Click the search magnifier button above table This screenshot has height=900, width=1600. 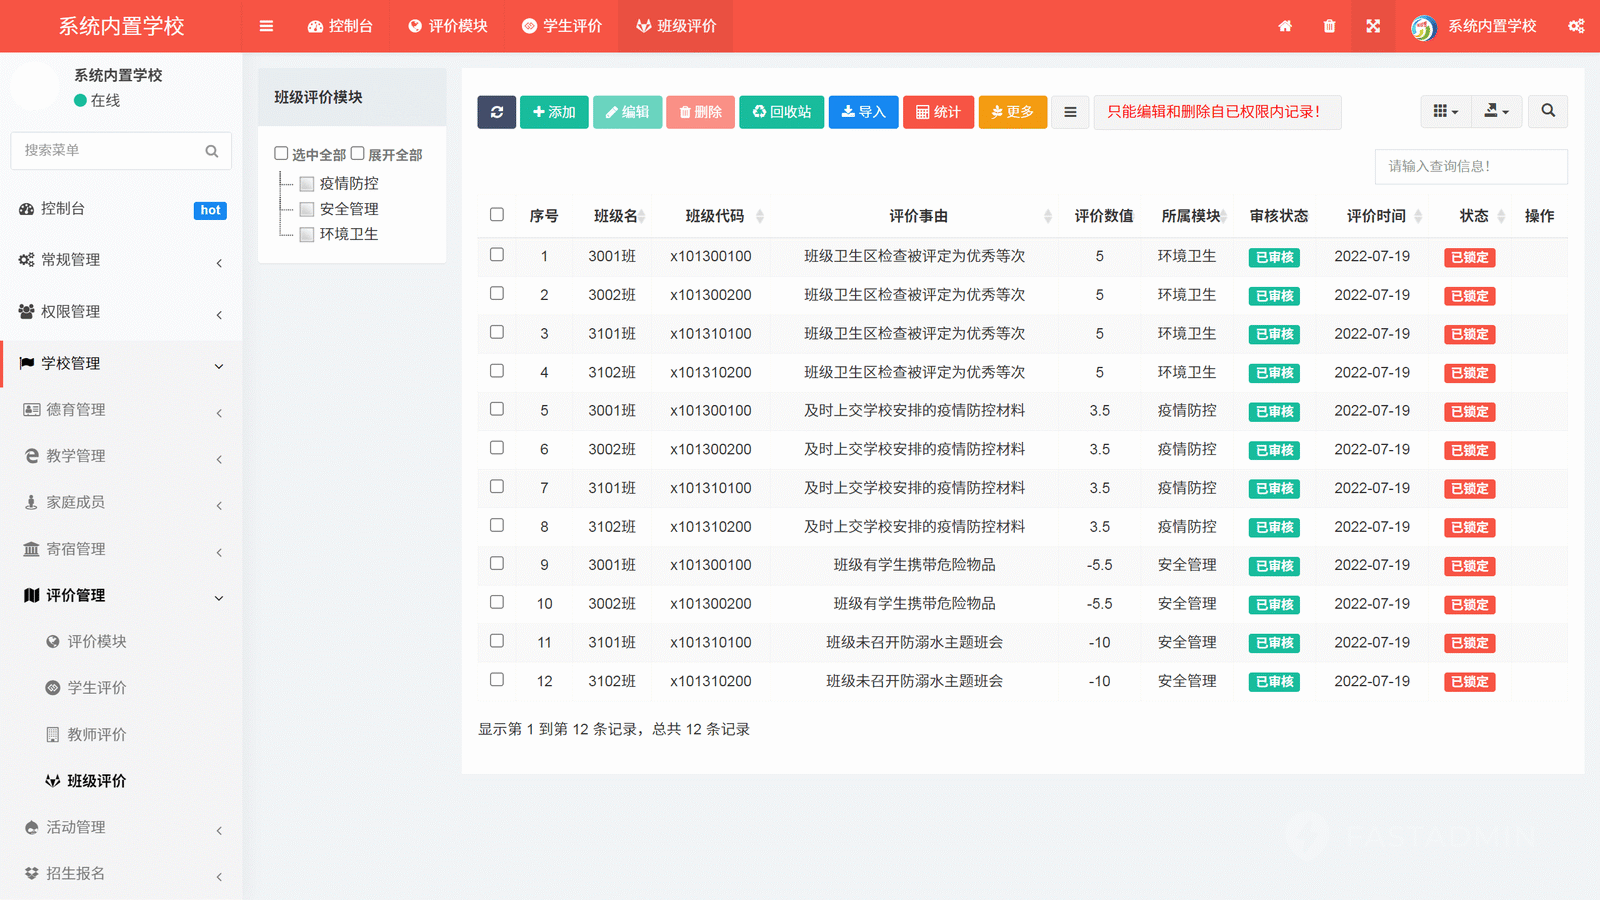pos(1548,111)
